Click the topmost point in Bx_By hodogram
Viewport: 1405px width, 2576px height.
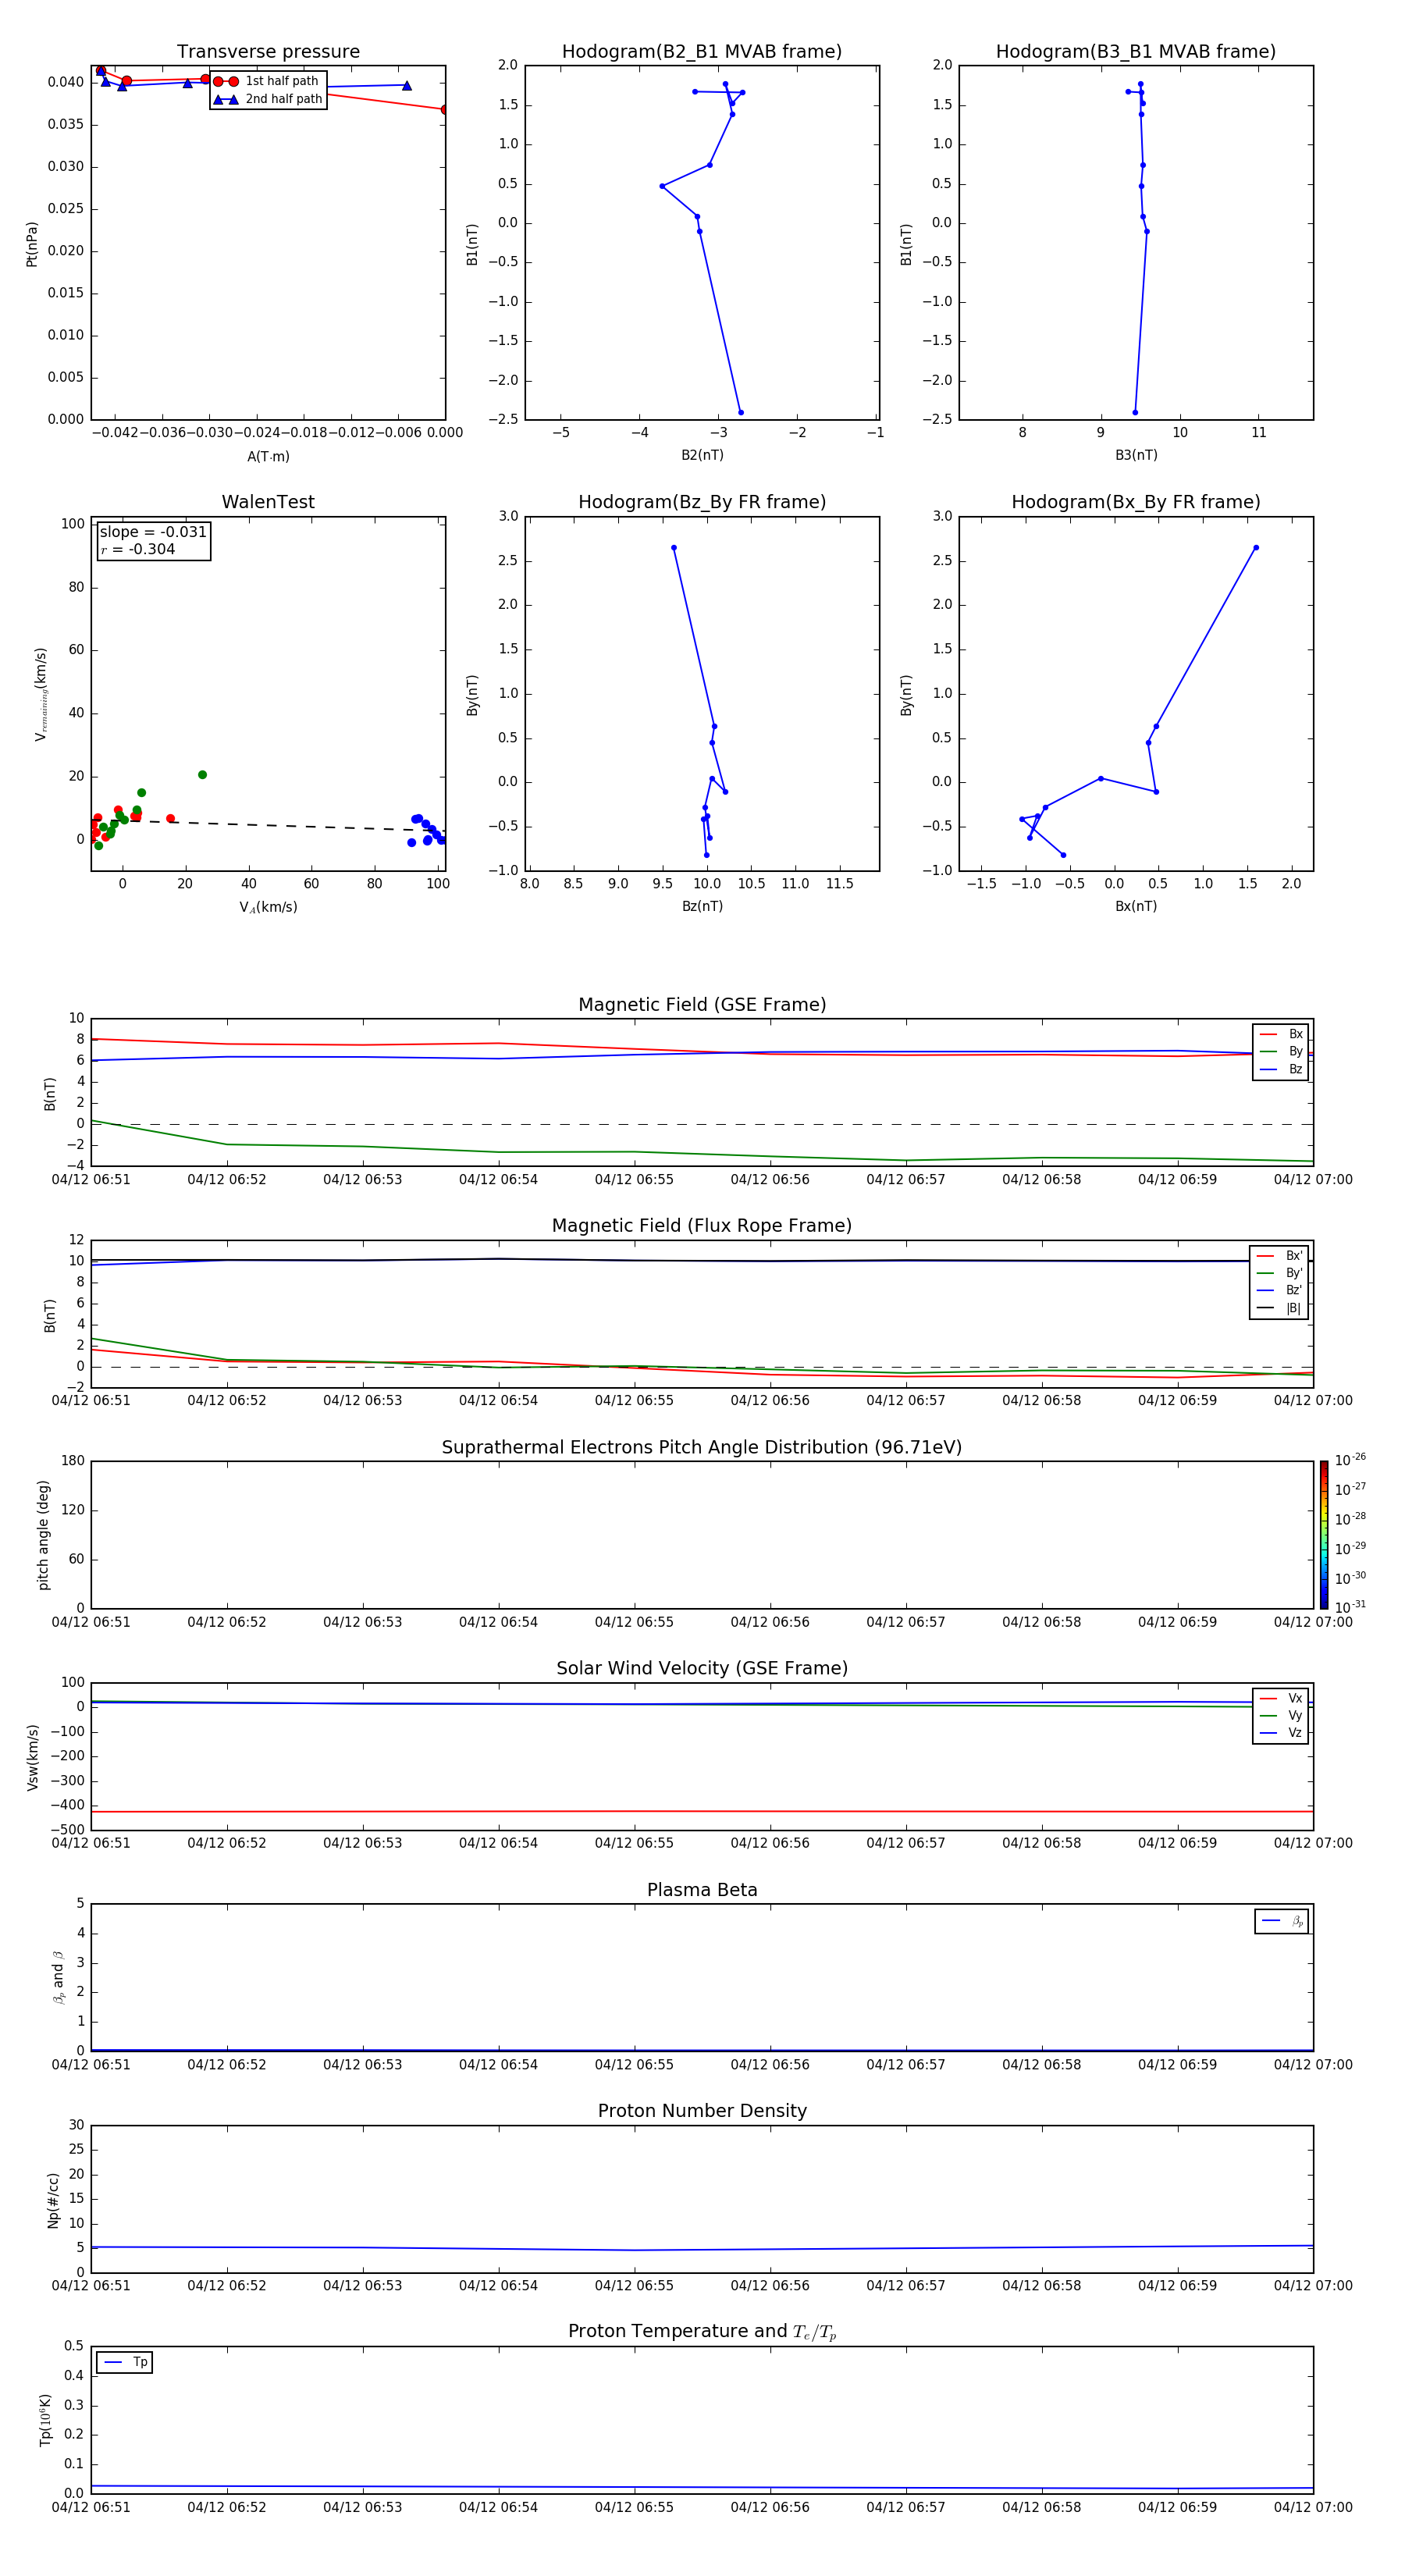1256,548
